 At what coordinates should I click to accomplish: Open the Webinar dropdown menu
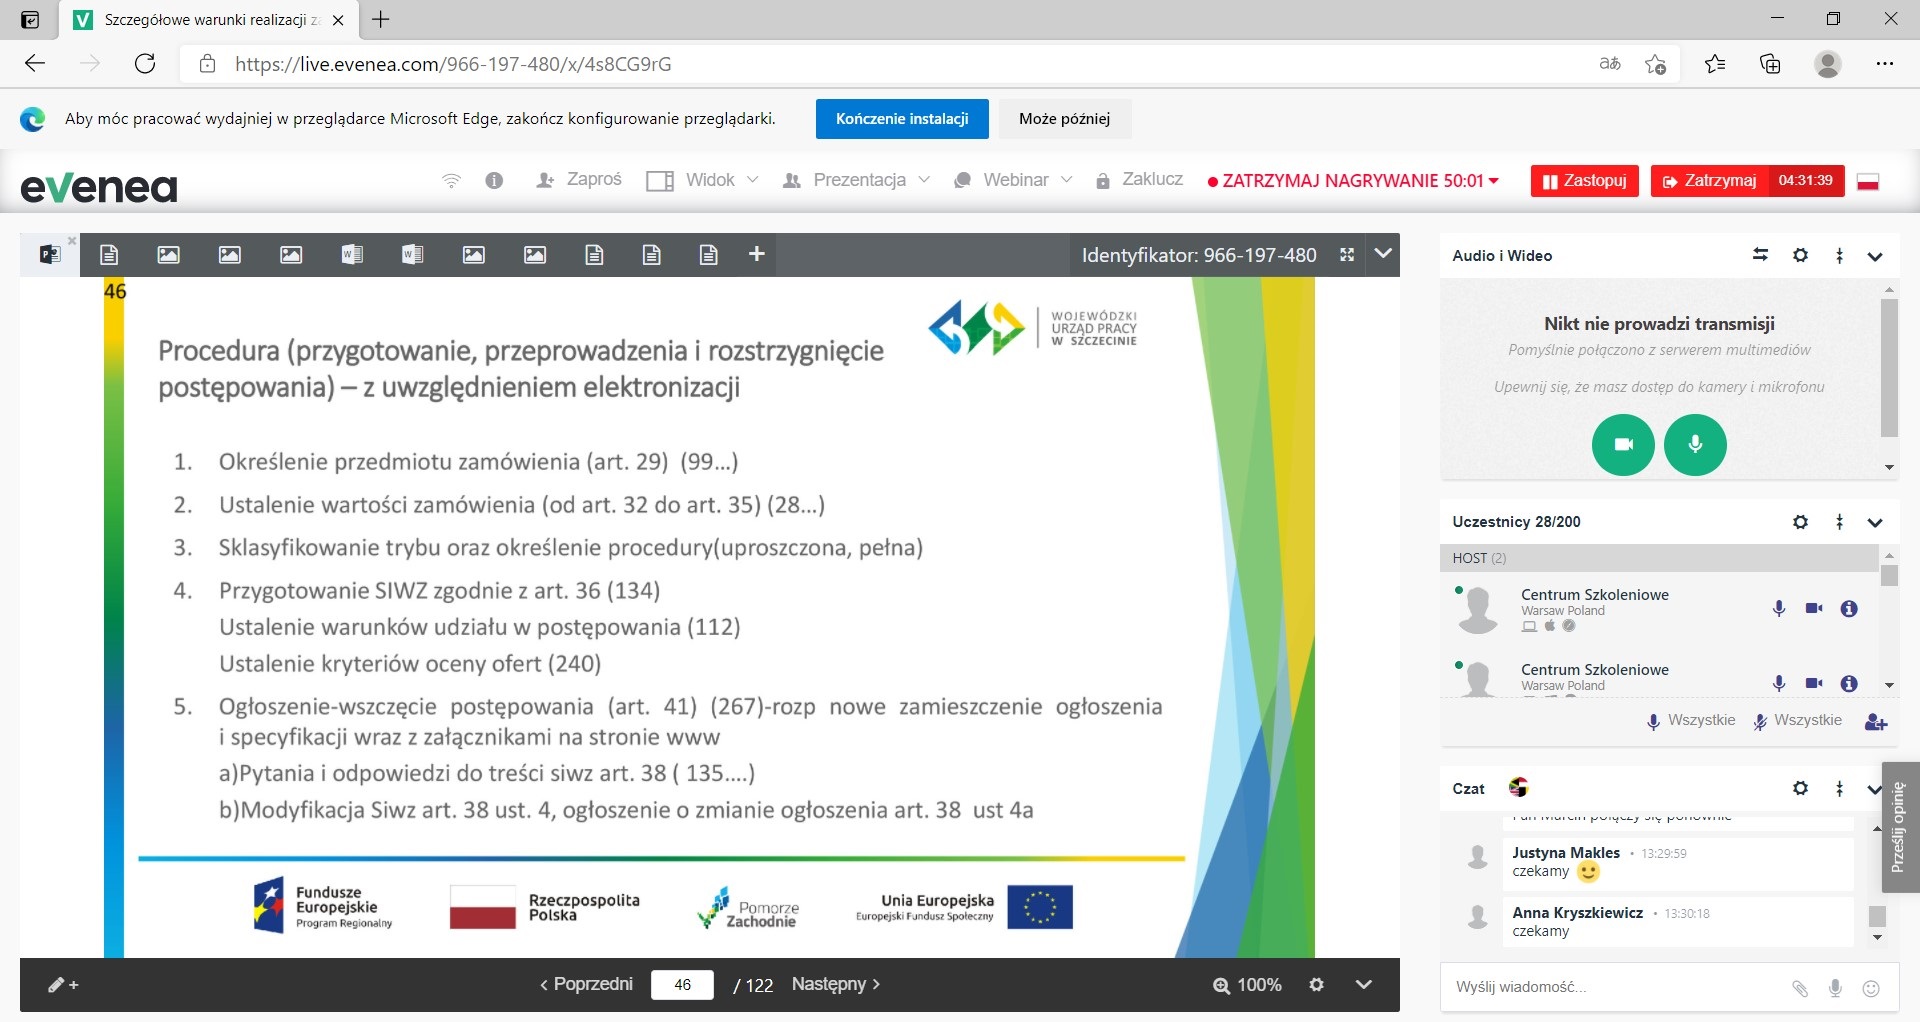pos(1013,180)
